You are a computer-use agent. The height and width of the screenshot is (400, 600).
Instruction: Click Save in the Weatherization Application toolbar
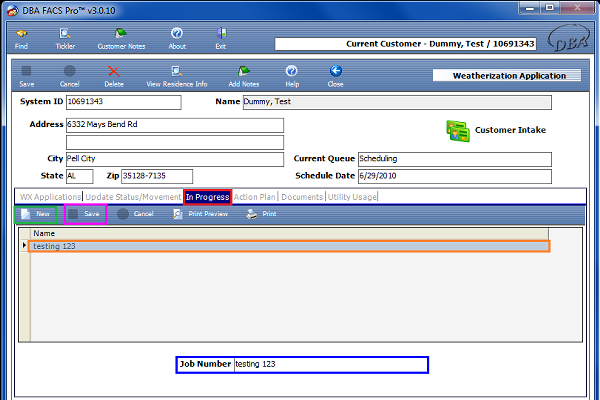[x=26, y=77]
